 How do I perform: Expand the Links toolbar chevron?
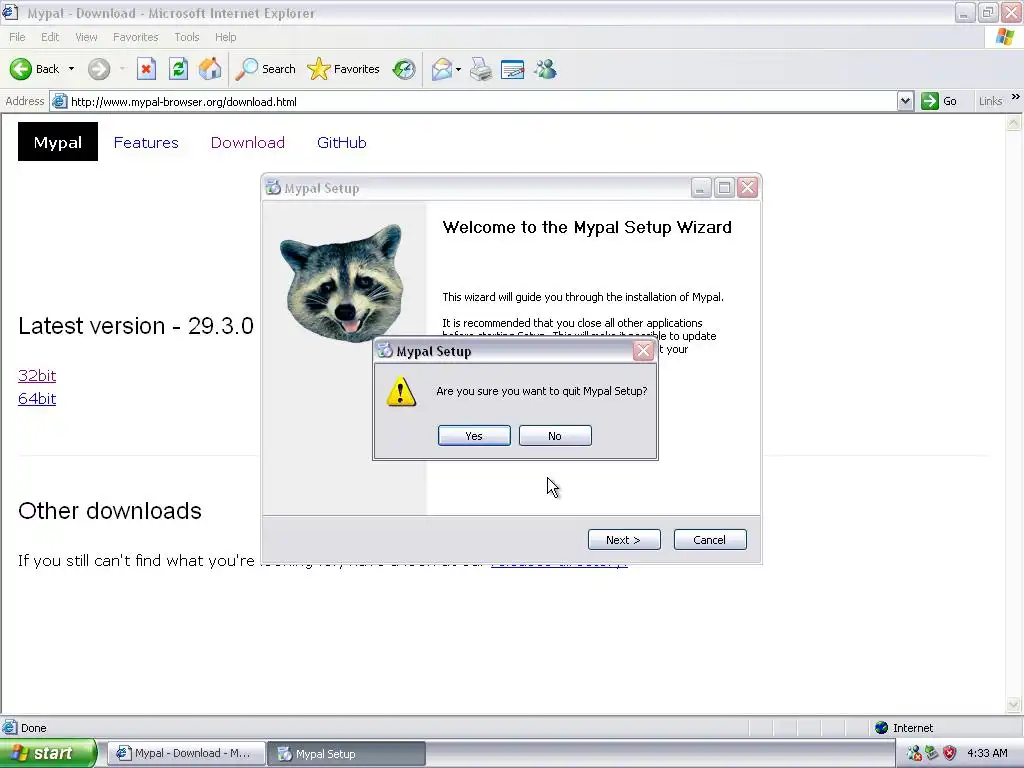[1016, 97]
